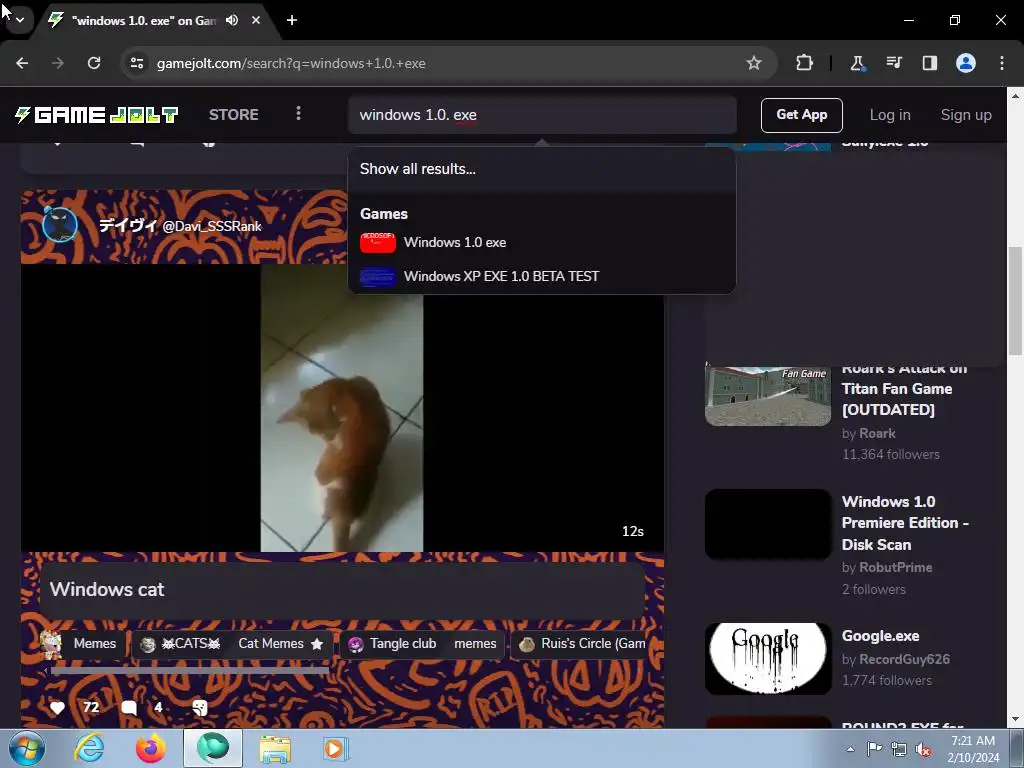This screenshot has width=1024, height=768.
Task: Open Chrome three-dot menu
Action: point(1002,63)
